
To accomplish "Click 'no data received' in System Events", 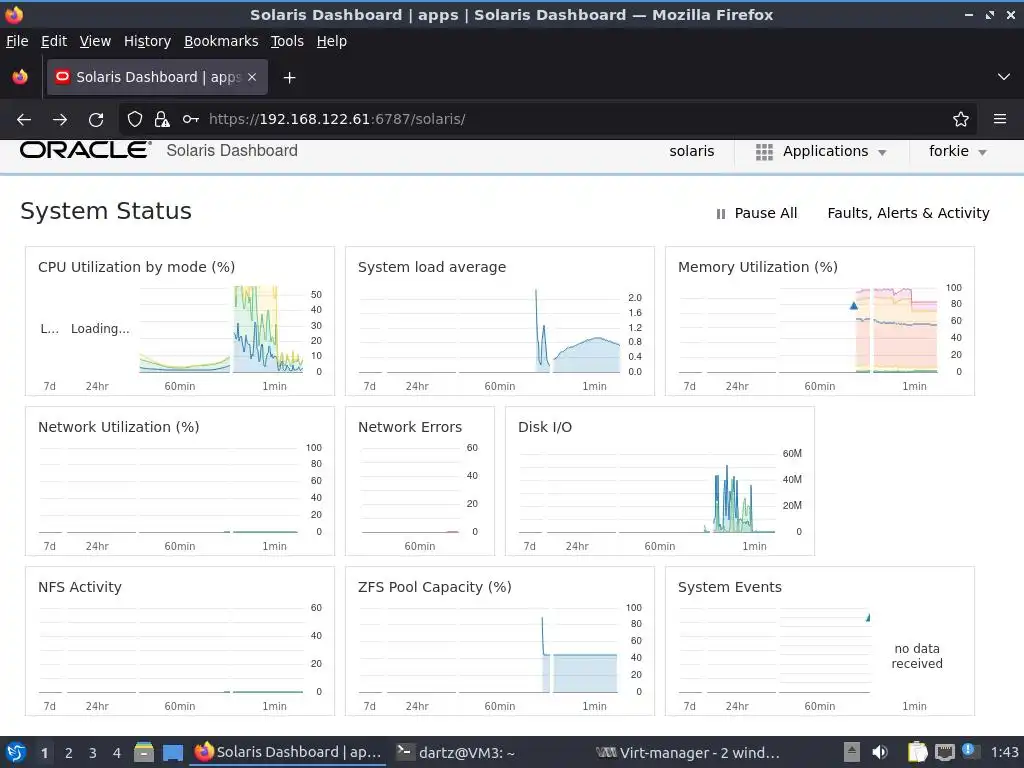I will (917, 656).
